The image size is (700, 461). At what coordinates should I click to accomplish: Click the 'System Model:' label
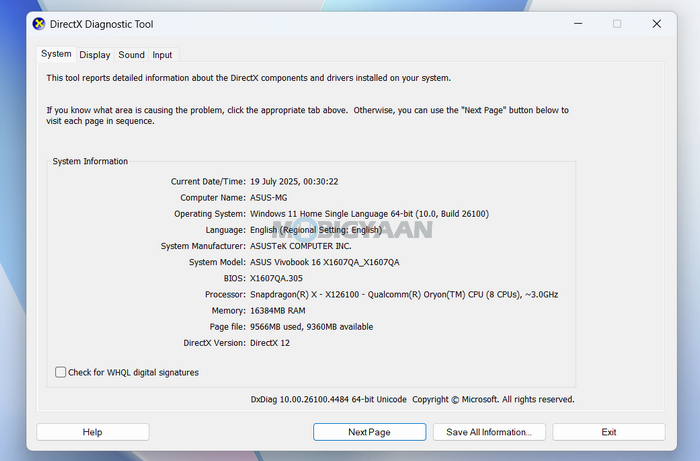pos(217,262)
